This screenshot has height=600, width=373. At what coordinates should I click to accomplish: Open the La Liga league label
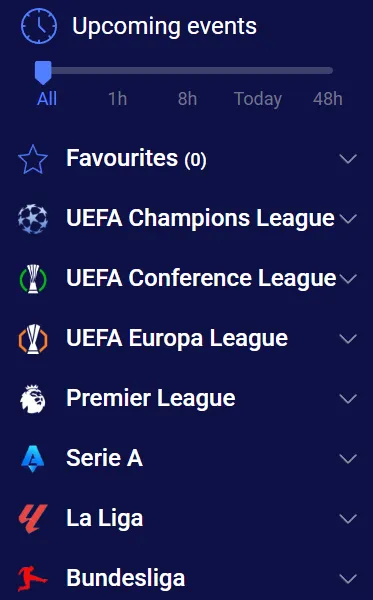tap(104, 518)
